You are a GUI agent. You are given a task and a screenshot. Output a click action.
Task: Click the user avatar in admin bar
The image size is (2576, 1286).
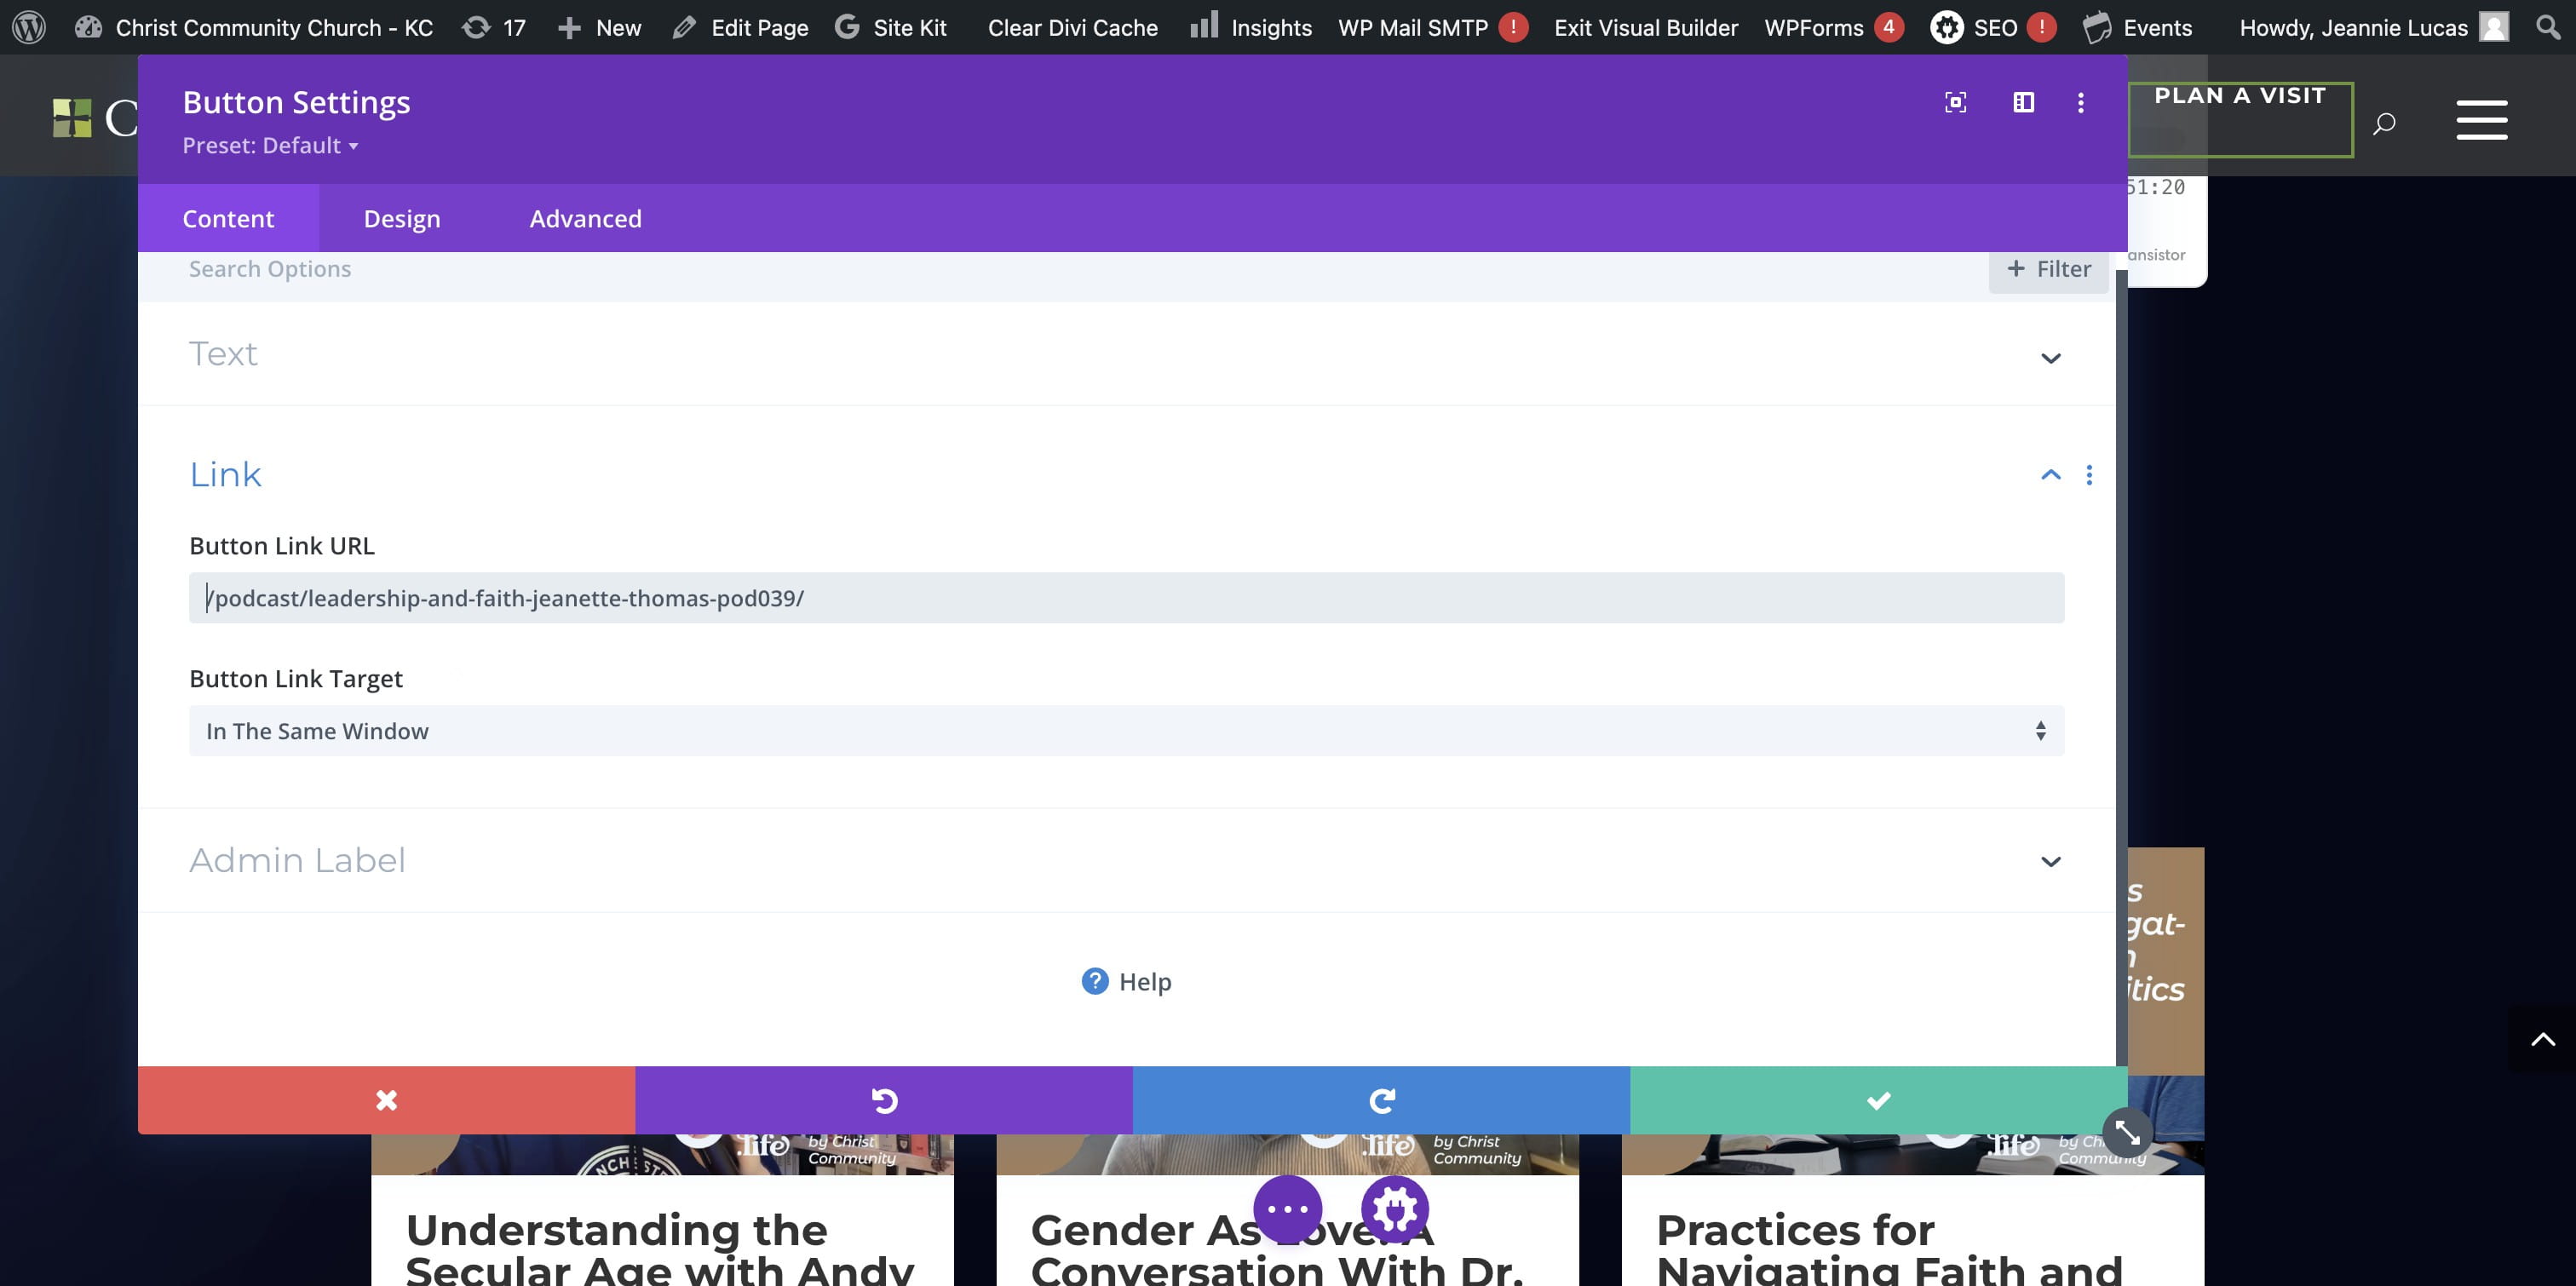pos(2494,27)
